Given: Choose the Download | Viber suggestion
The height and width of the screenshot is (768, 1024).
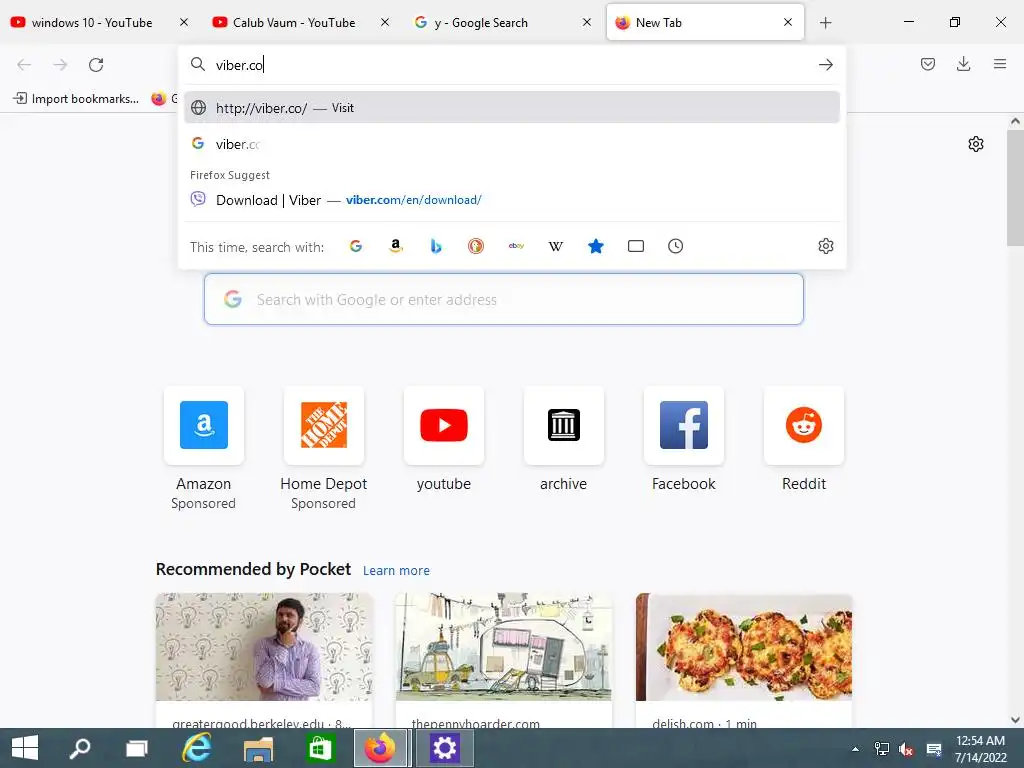Looking at the screenshot, I should point(512,200).
